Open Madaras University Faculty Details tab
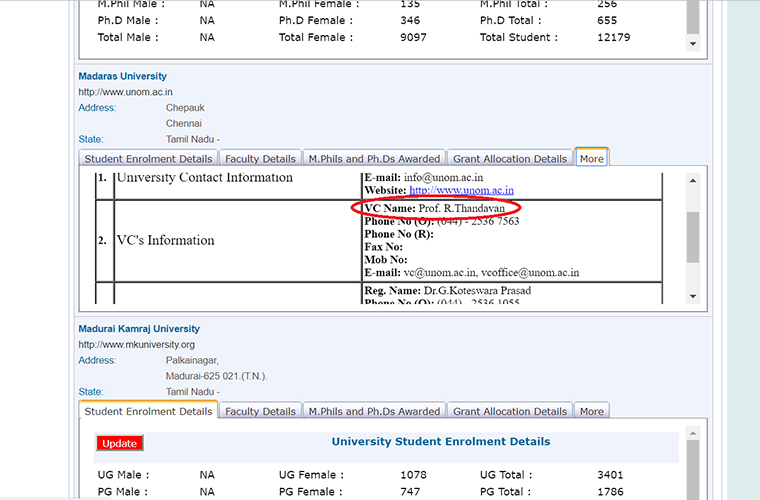 point(260,158)
